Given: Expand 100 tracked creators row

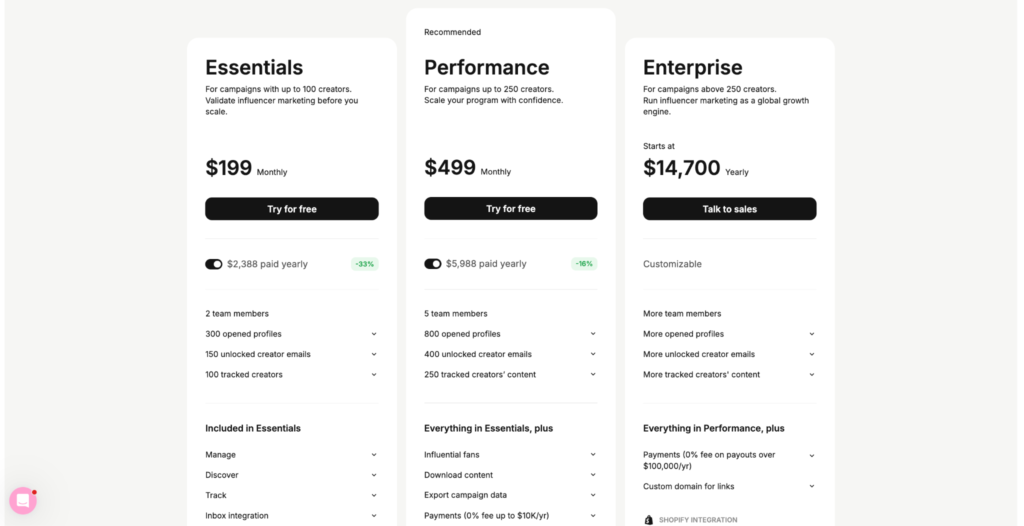Looking at the screenshot, I should [x=374, y=375].
